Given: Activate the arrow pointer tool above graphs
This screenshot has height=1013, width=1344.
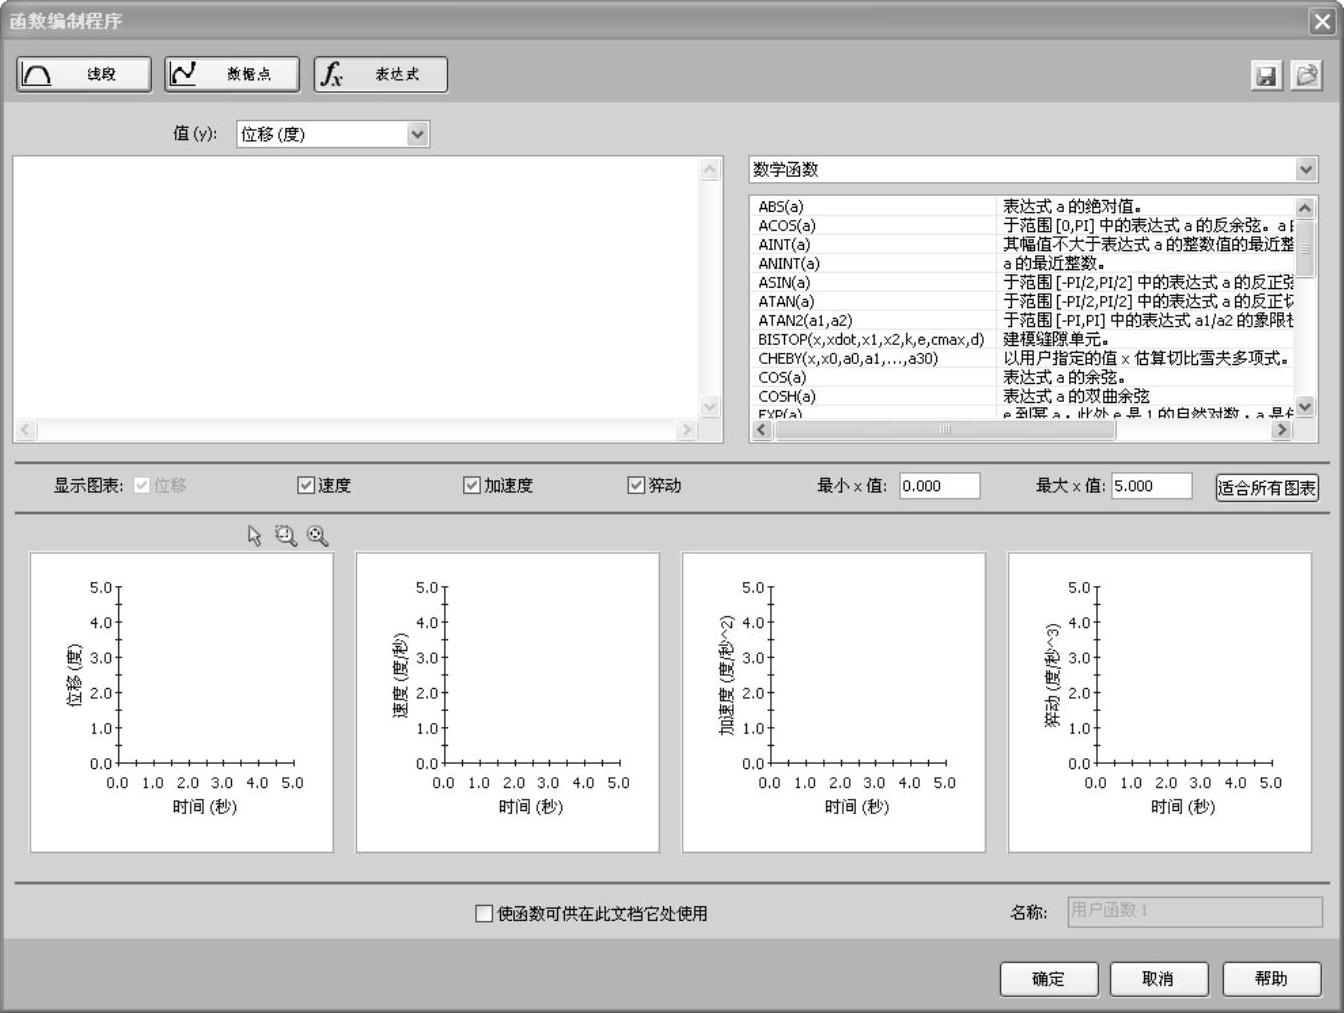Looking at the screenshot, I should point(254,536).
